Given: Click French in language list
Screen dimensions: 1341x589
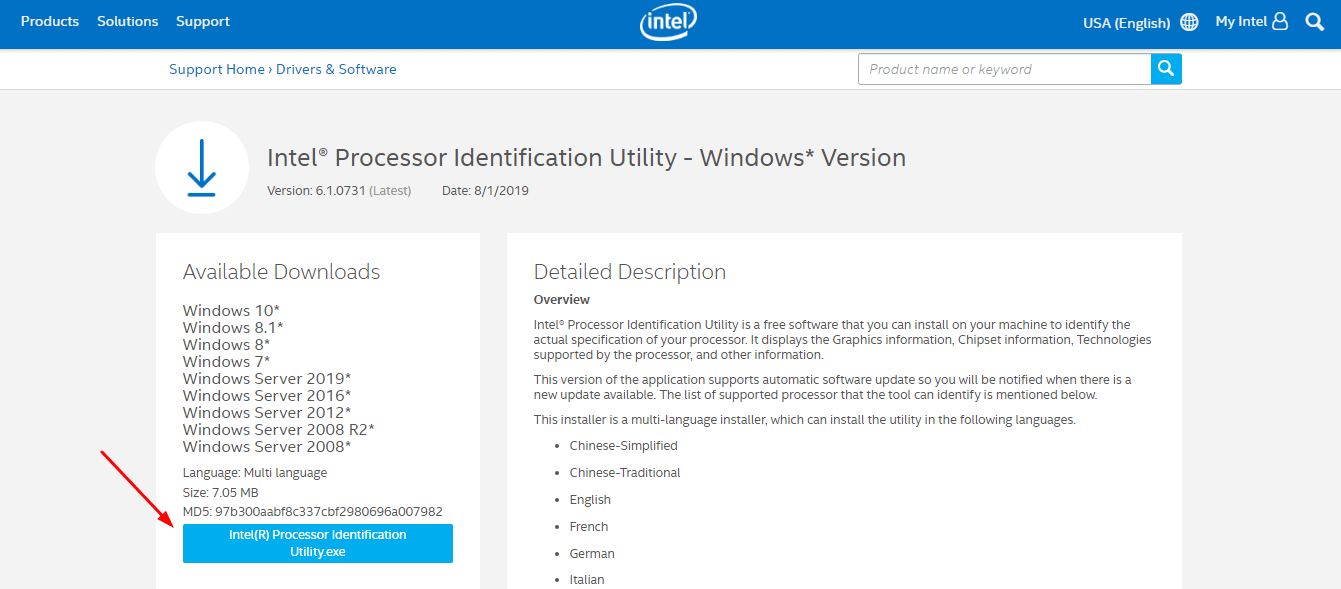Looking at the screenshot, I should [x=589, y=527].
